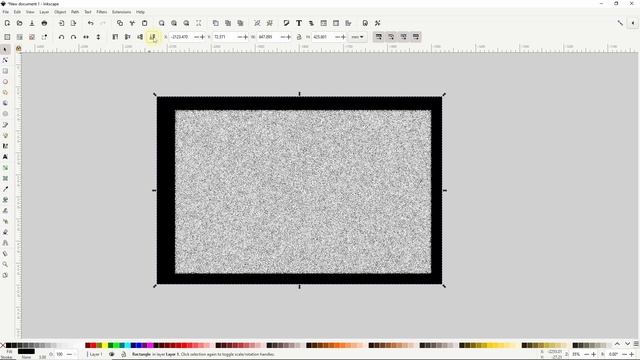The image size is (640, 360).
Task: Open the Object menu
Action: (x=60, y=12)
